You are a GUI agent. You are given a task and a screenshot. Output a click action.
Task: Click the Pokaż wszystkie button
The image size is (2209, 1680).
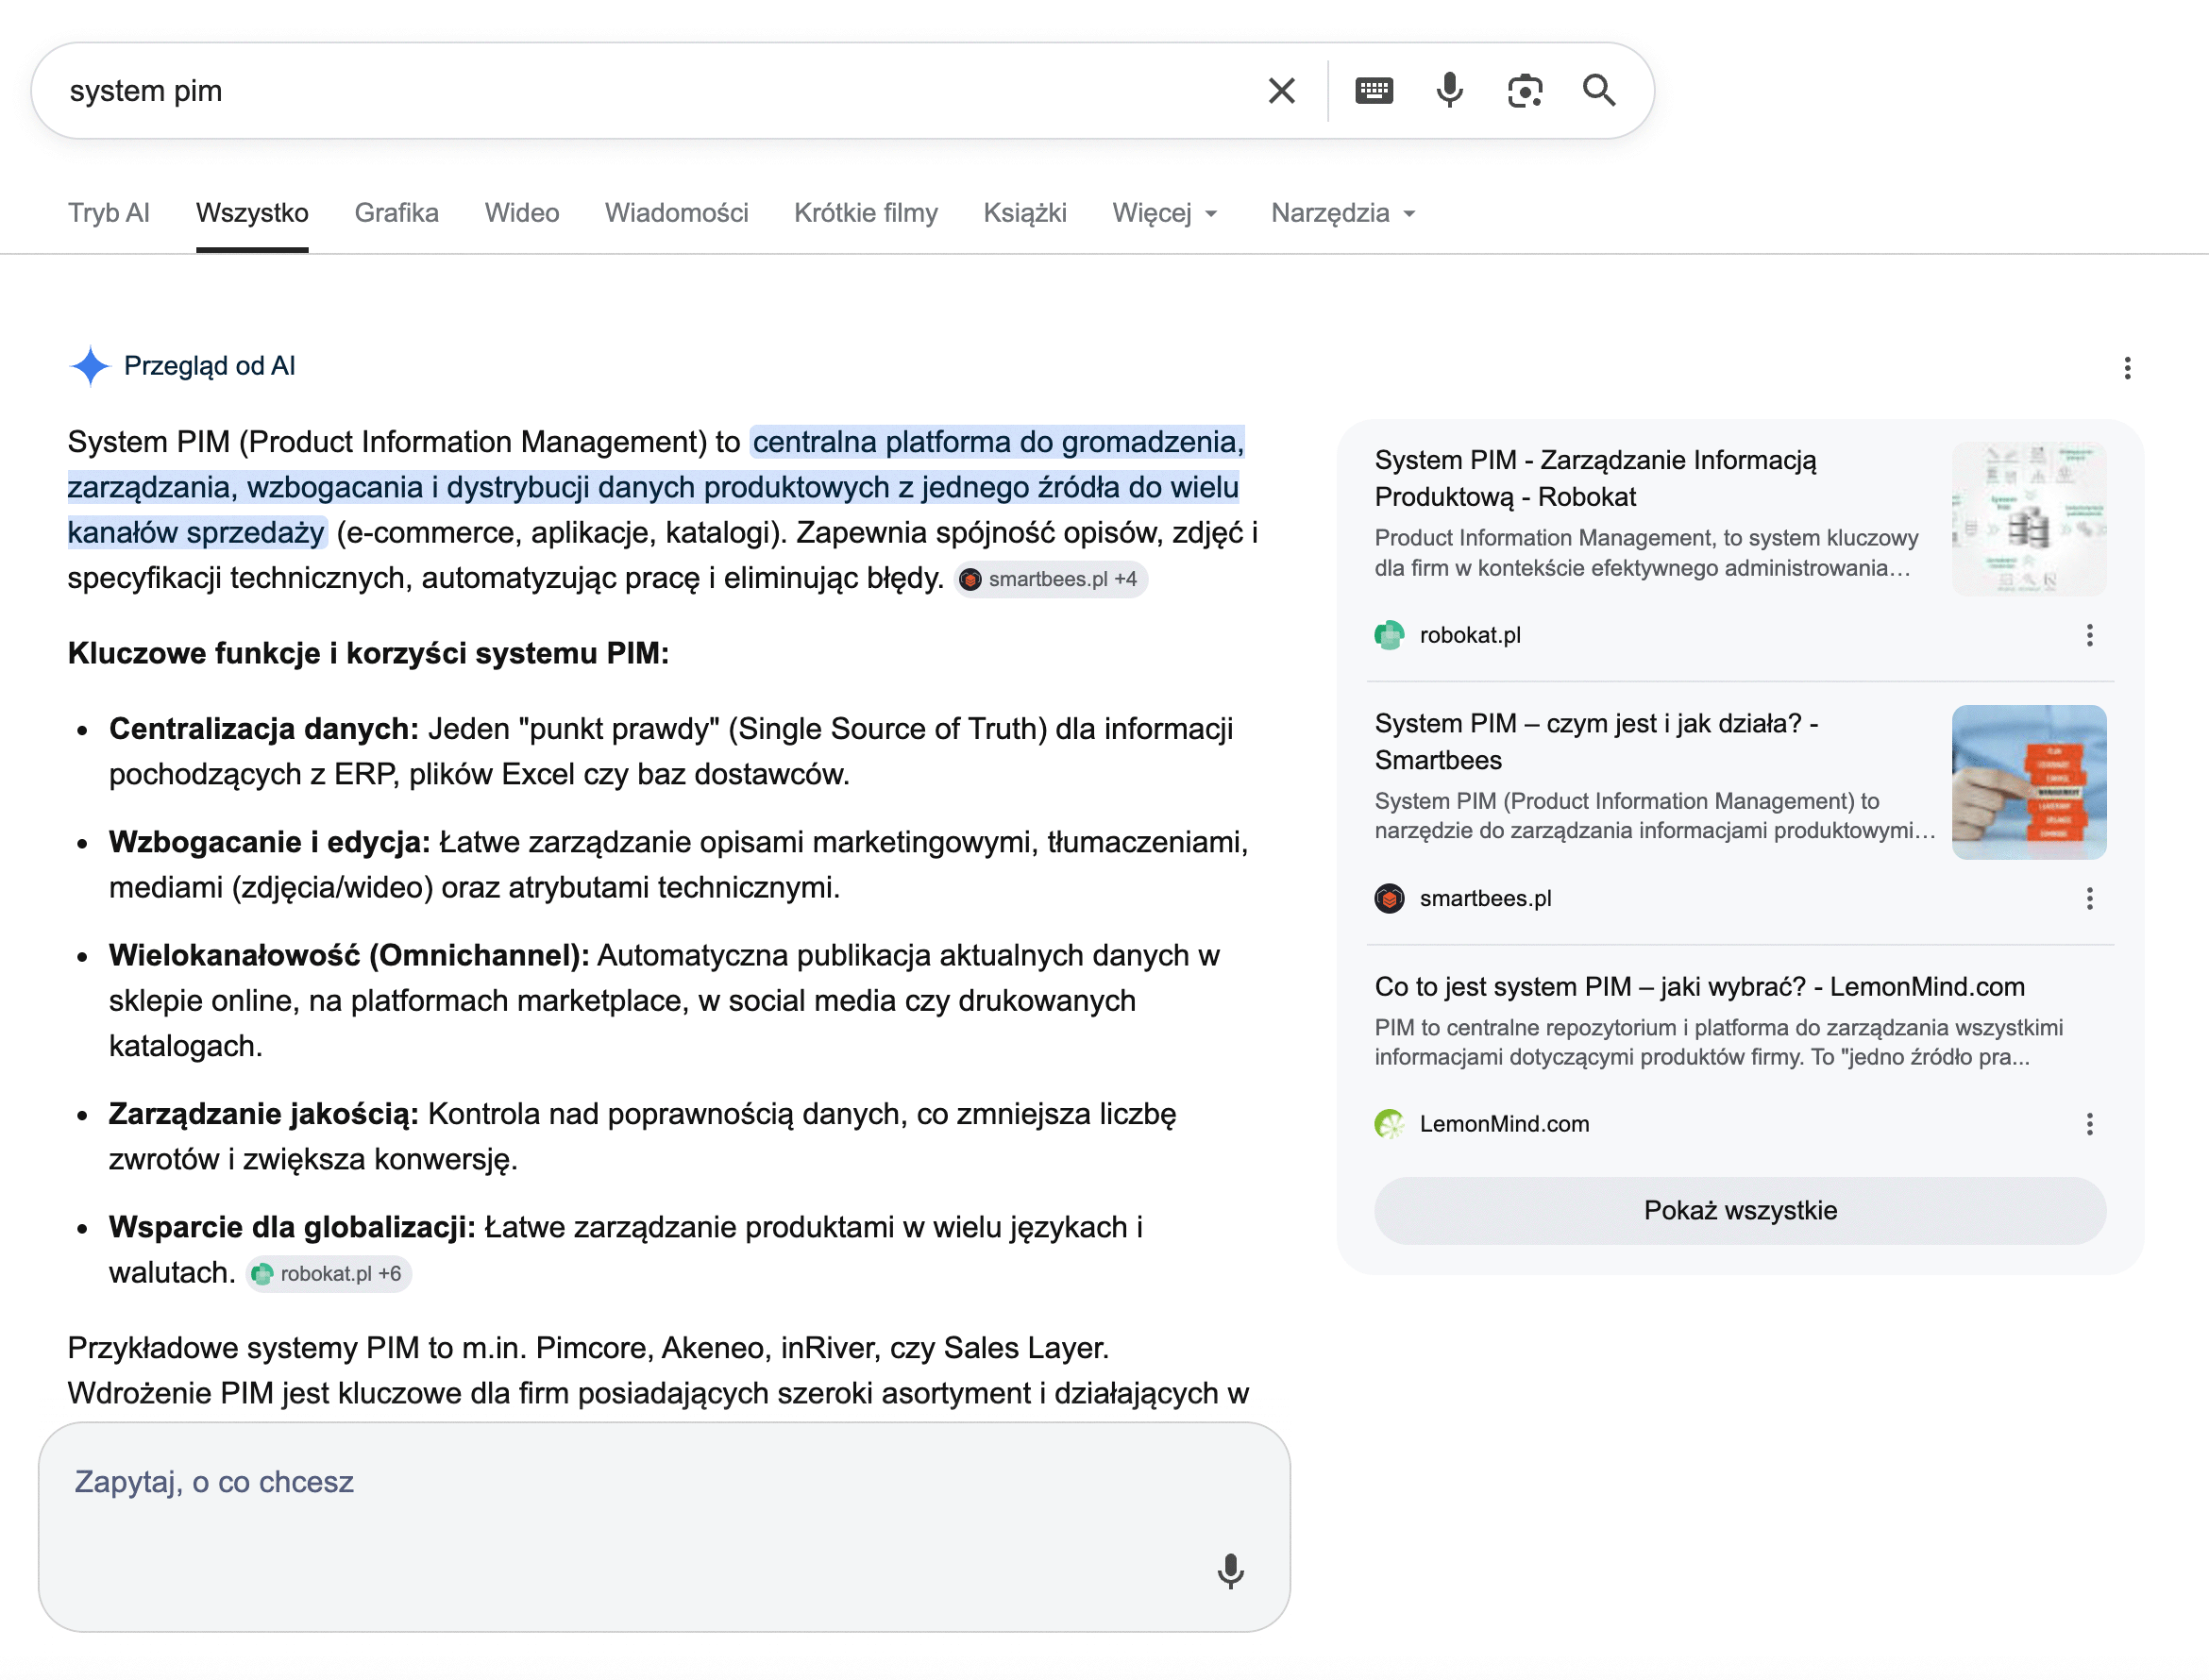click(1740, 1210)
